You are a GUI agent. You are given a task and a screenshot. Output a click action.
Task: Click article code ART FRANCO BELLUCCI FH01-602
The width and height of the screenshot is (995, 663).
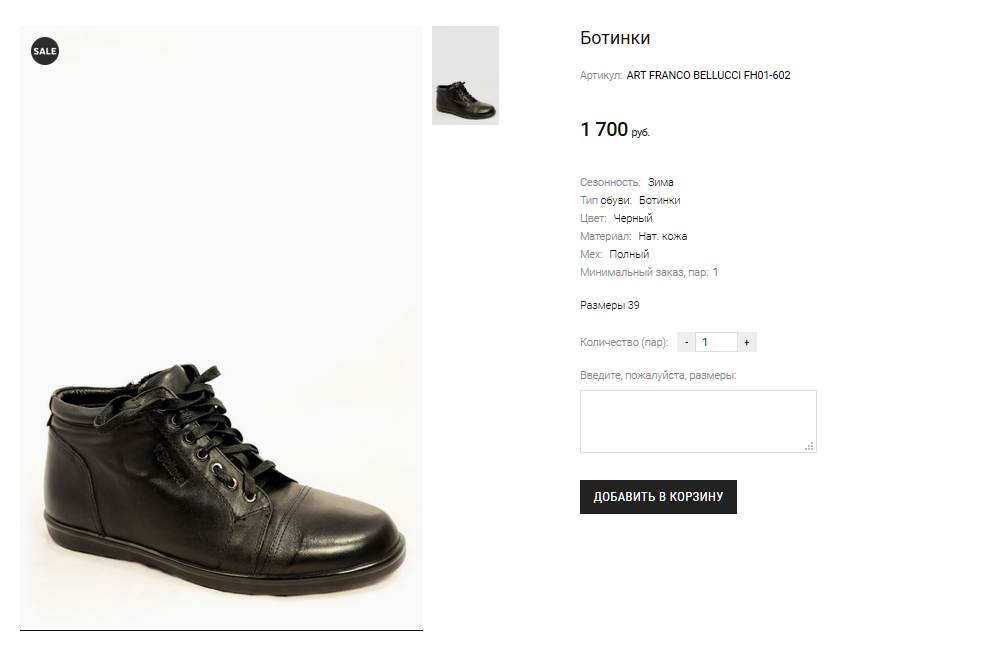click(708, 75)
